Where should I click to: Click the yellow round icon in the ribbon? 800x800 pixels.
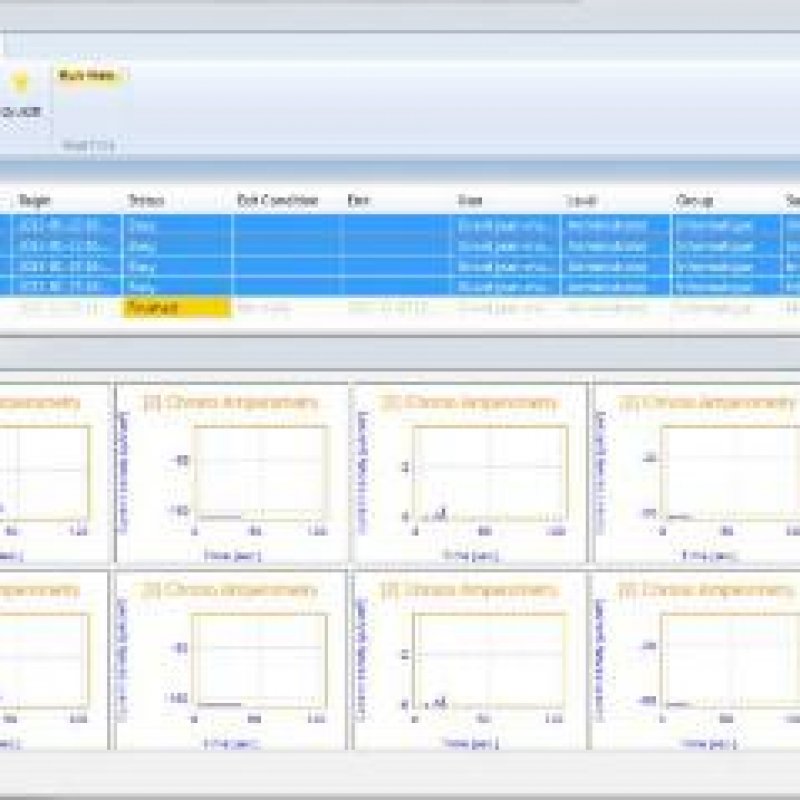21,83
